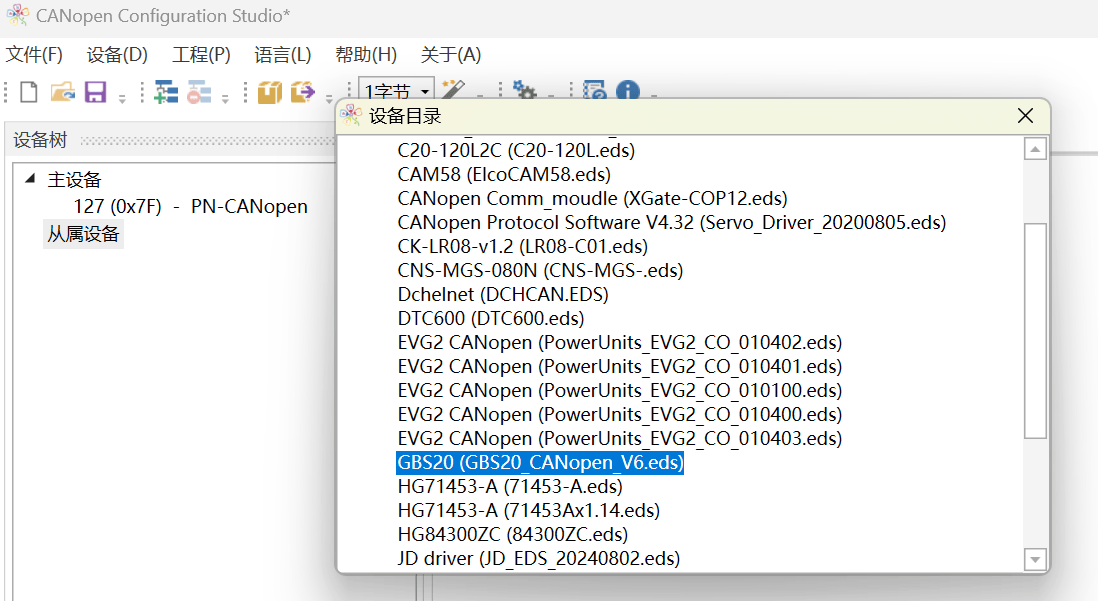This screenshot has height=601, width=1098.
Task: Select the 127 (0x7F) - PN-CANopen node
Action: tap(190, 207)
